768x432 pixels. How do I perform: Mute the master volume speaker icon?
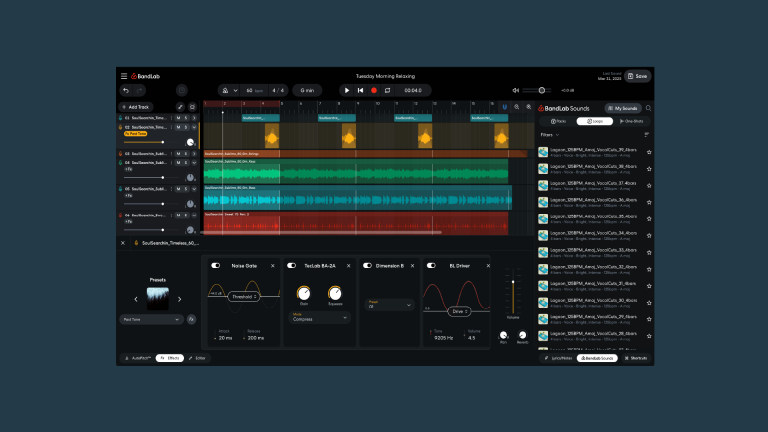pyautogui.click(x=515, y=90)
